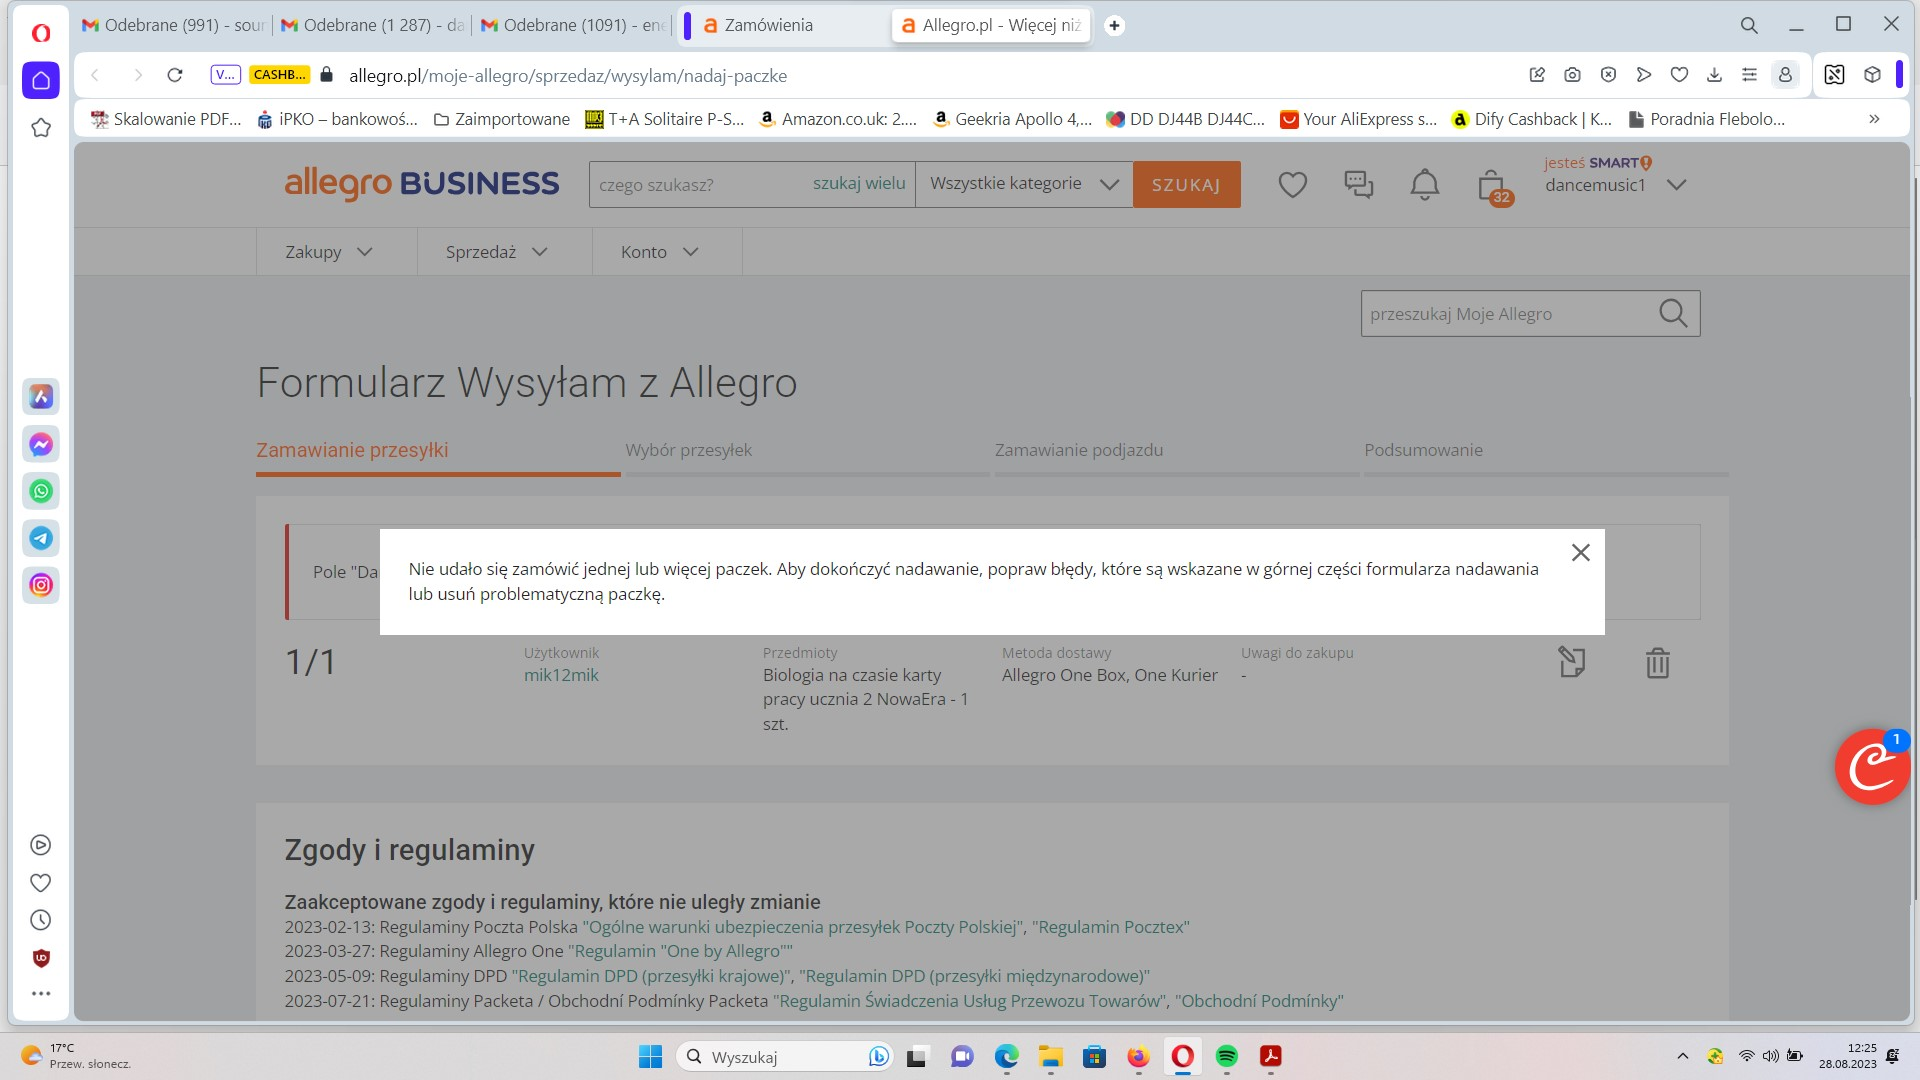The height and width of the screenshot is (1080, 1920).
Task: Take a snapshot using the camera icon
Action: tap(1572, 75)
